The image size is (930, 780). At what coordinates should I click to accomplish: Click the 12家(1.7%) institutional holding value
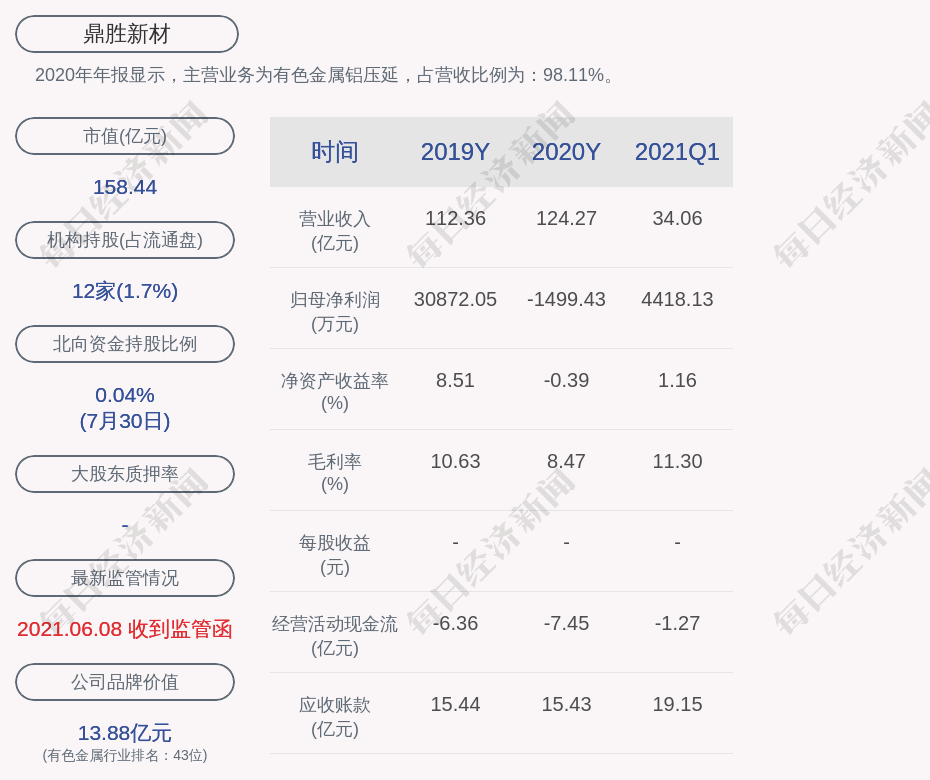[125, 291]
